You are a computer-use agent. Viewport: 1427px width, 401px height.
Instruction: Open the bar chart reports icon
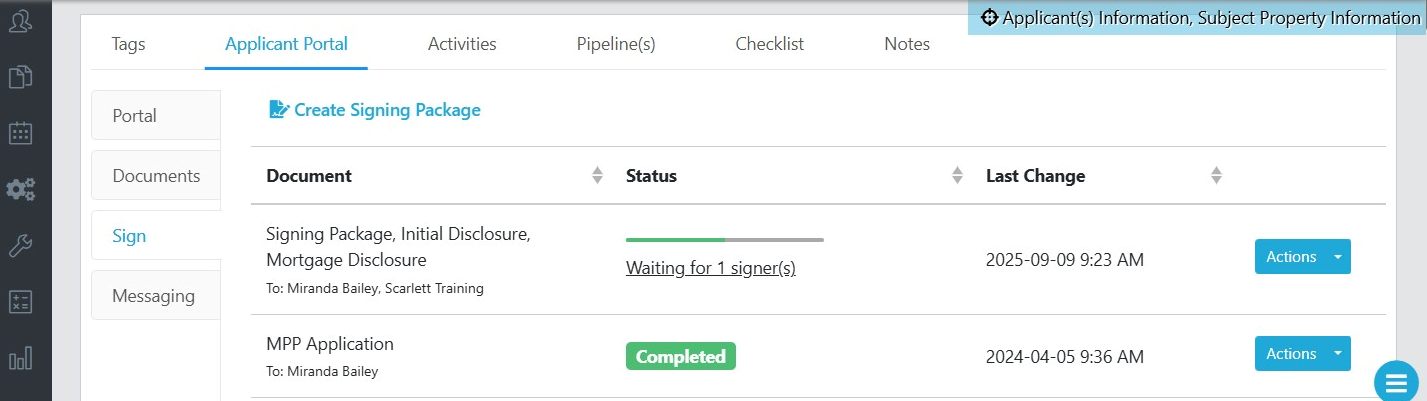[x=21, y=358]
